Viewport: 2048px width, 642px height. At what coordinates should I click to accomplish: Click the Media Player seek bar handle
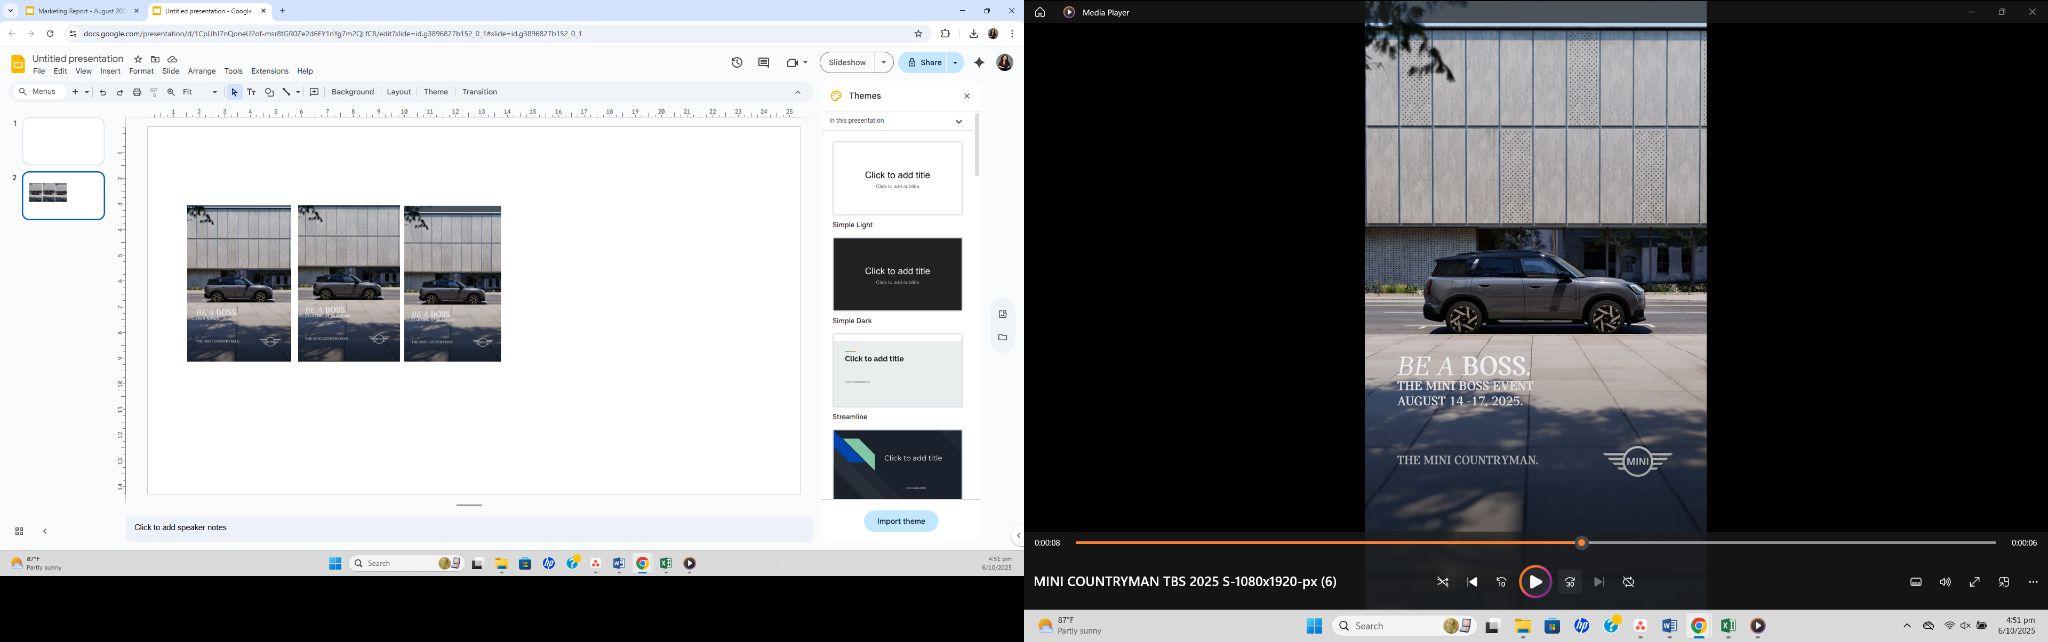click(x=1581, y=543)
